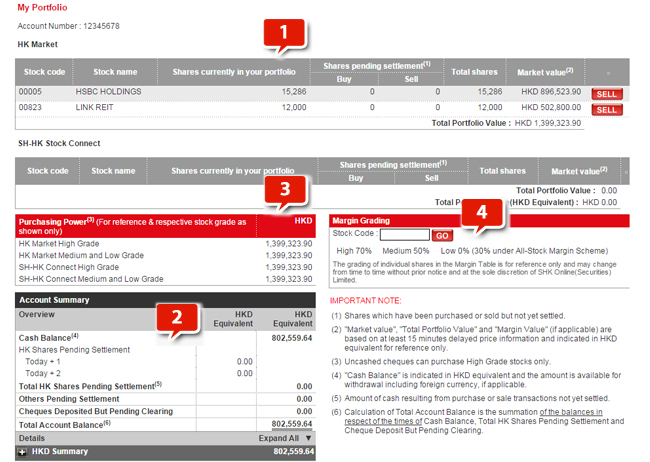Click Cheques Deposited But Pending Clearing row
Image resolution: width=650 pixels, height=462 pixels.
165,411
